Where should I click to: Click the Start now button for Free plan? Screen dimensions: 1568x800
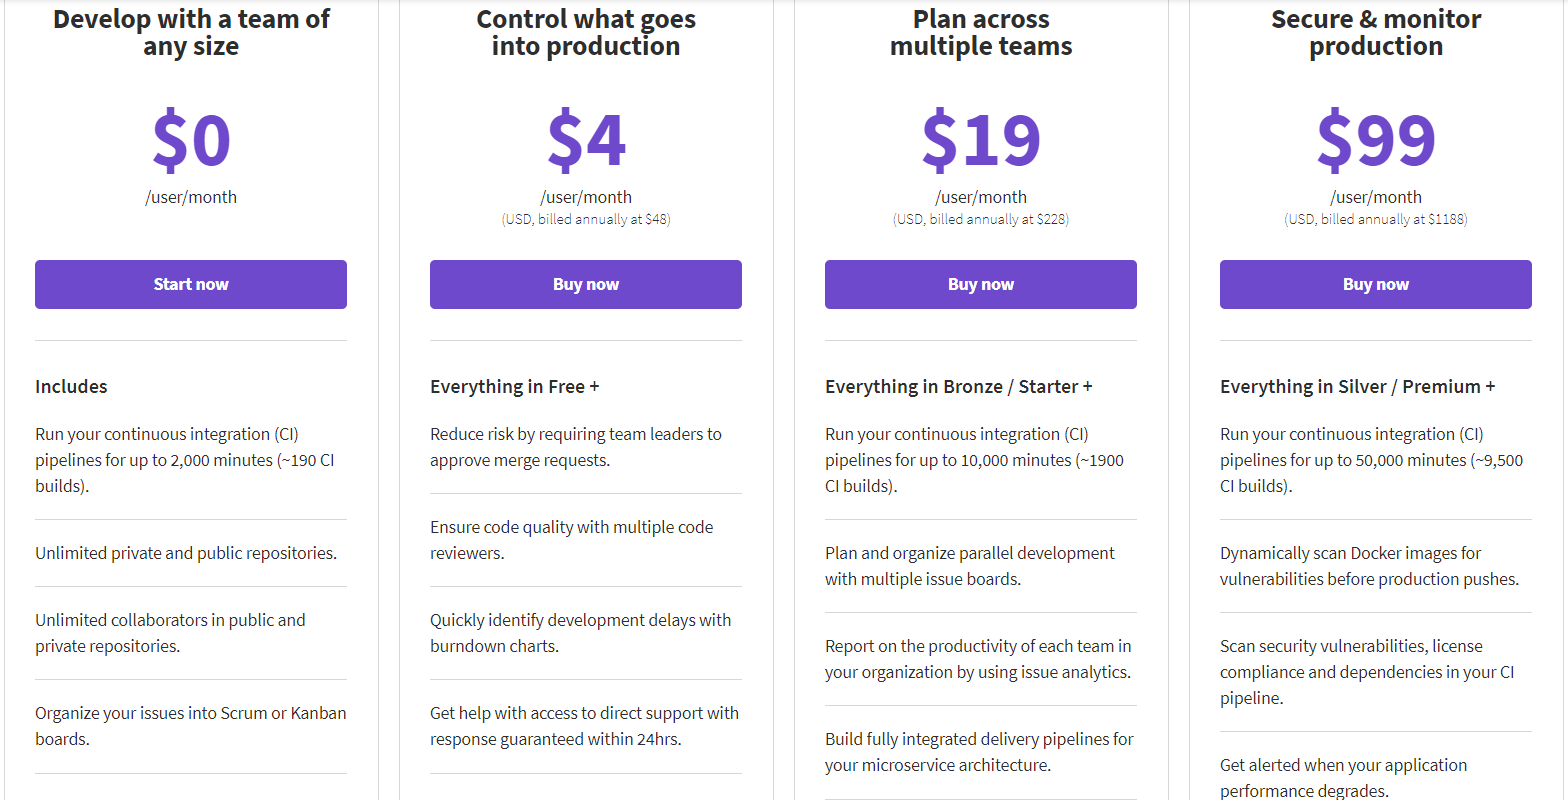[190, 284]
